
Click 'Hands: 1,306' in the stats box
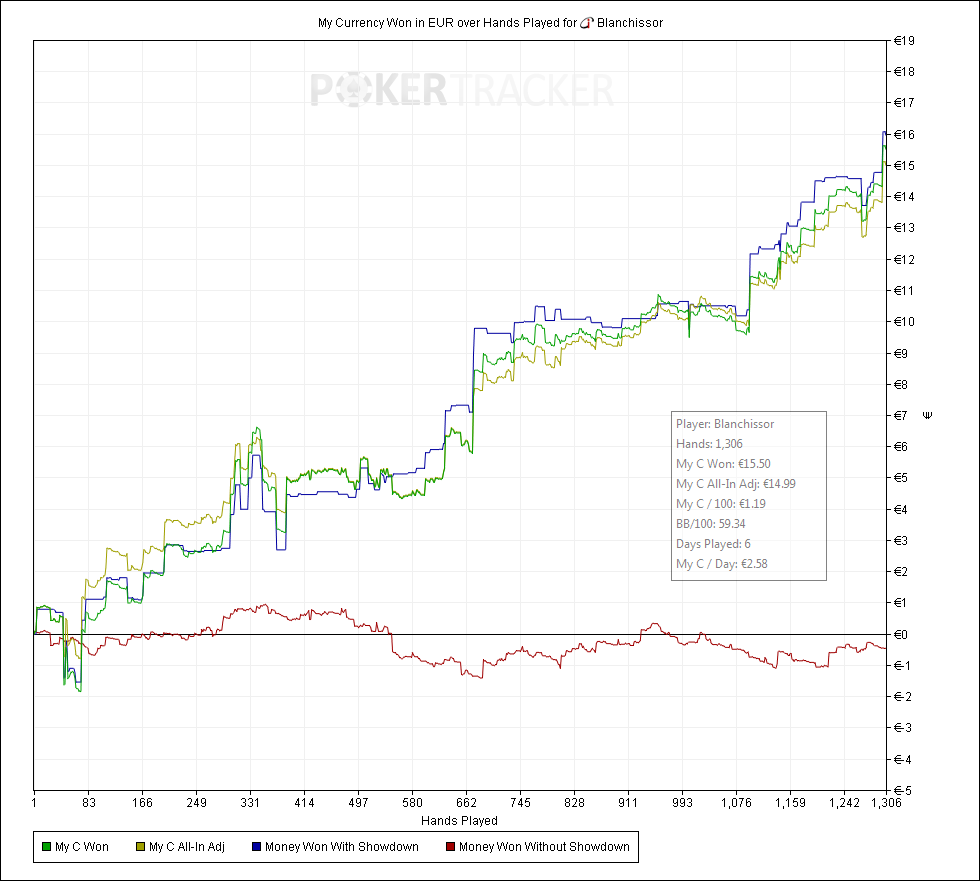click(709, 444)
